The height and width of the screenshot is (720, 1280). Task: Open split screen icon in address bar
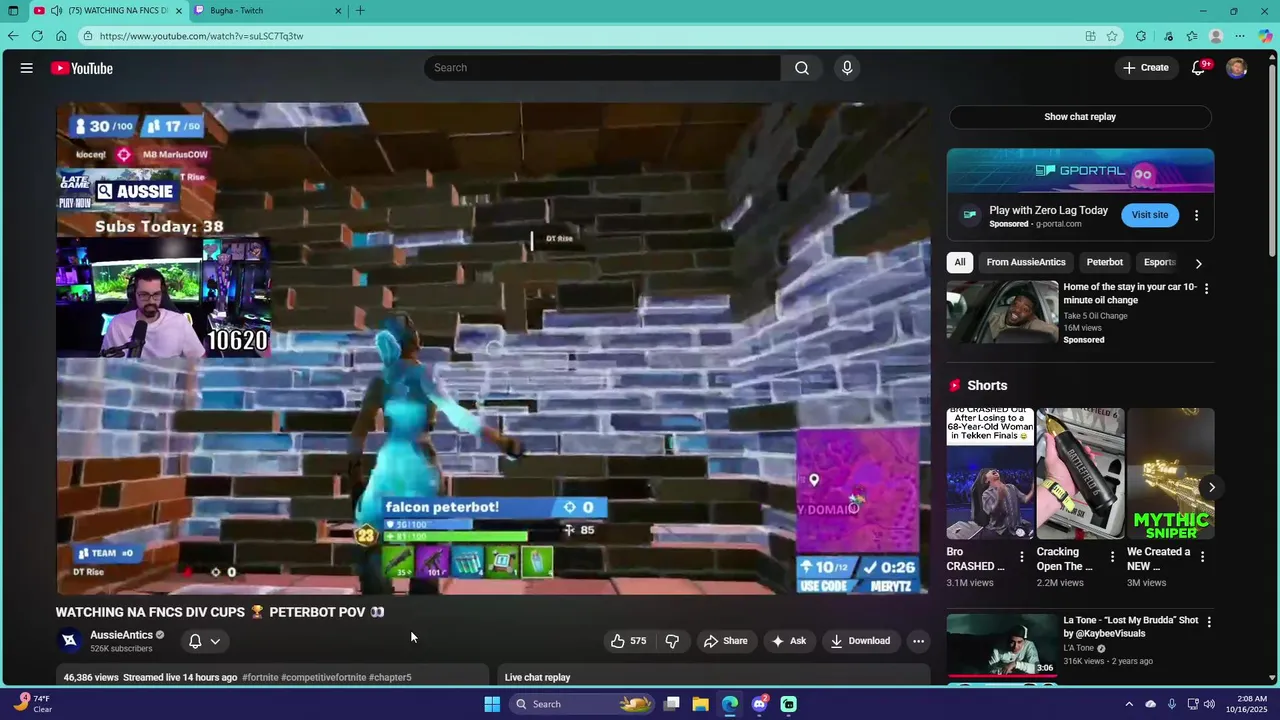[x=1090, y=36]
